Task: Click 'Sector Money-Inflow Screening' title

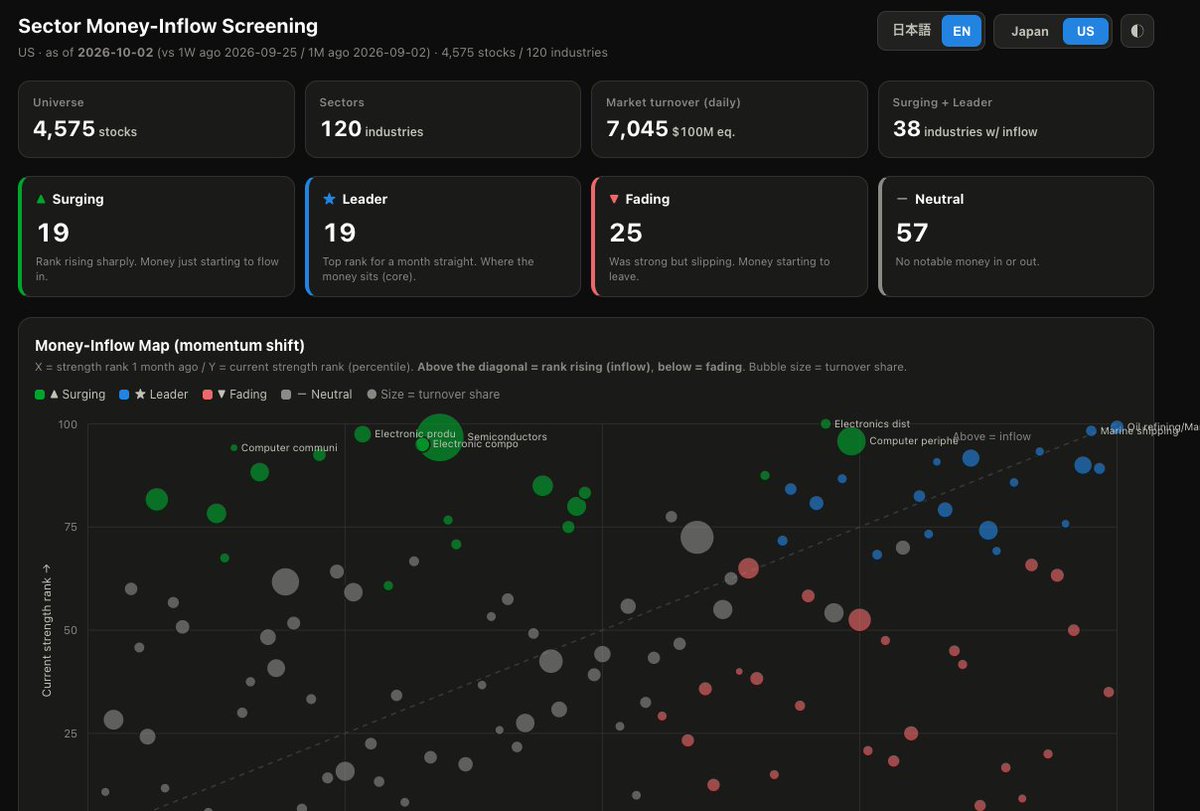Action: pyautogui.click(x=168, y=27)
